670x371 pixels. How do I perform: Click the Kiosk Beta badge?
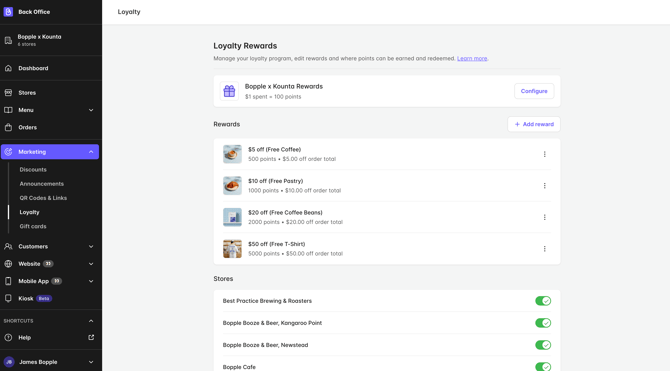pos(44,298)
